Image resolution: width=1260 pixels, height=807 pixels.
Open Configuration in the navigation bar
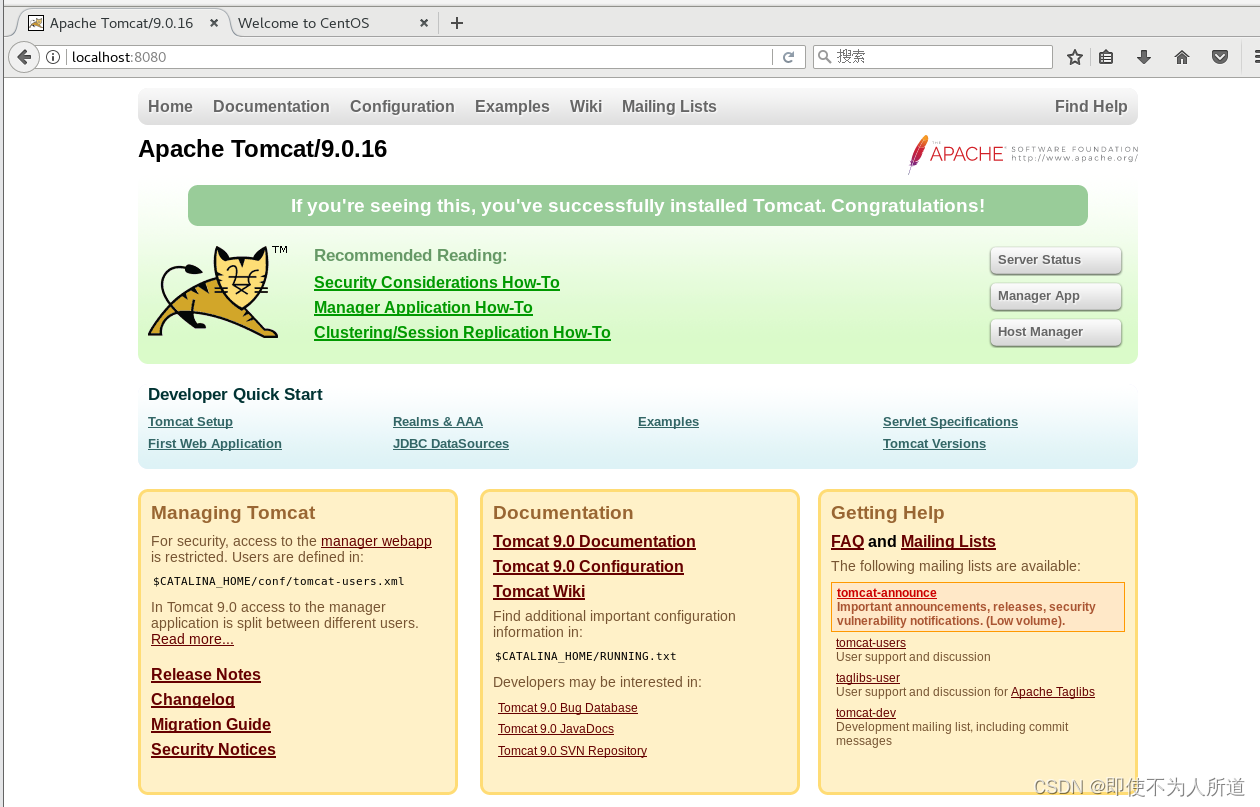pos(402,106)
